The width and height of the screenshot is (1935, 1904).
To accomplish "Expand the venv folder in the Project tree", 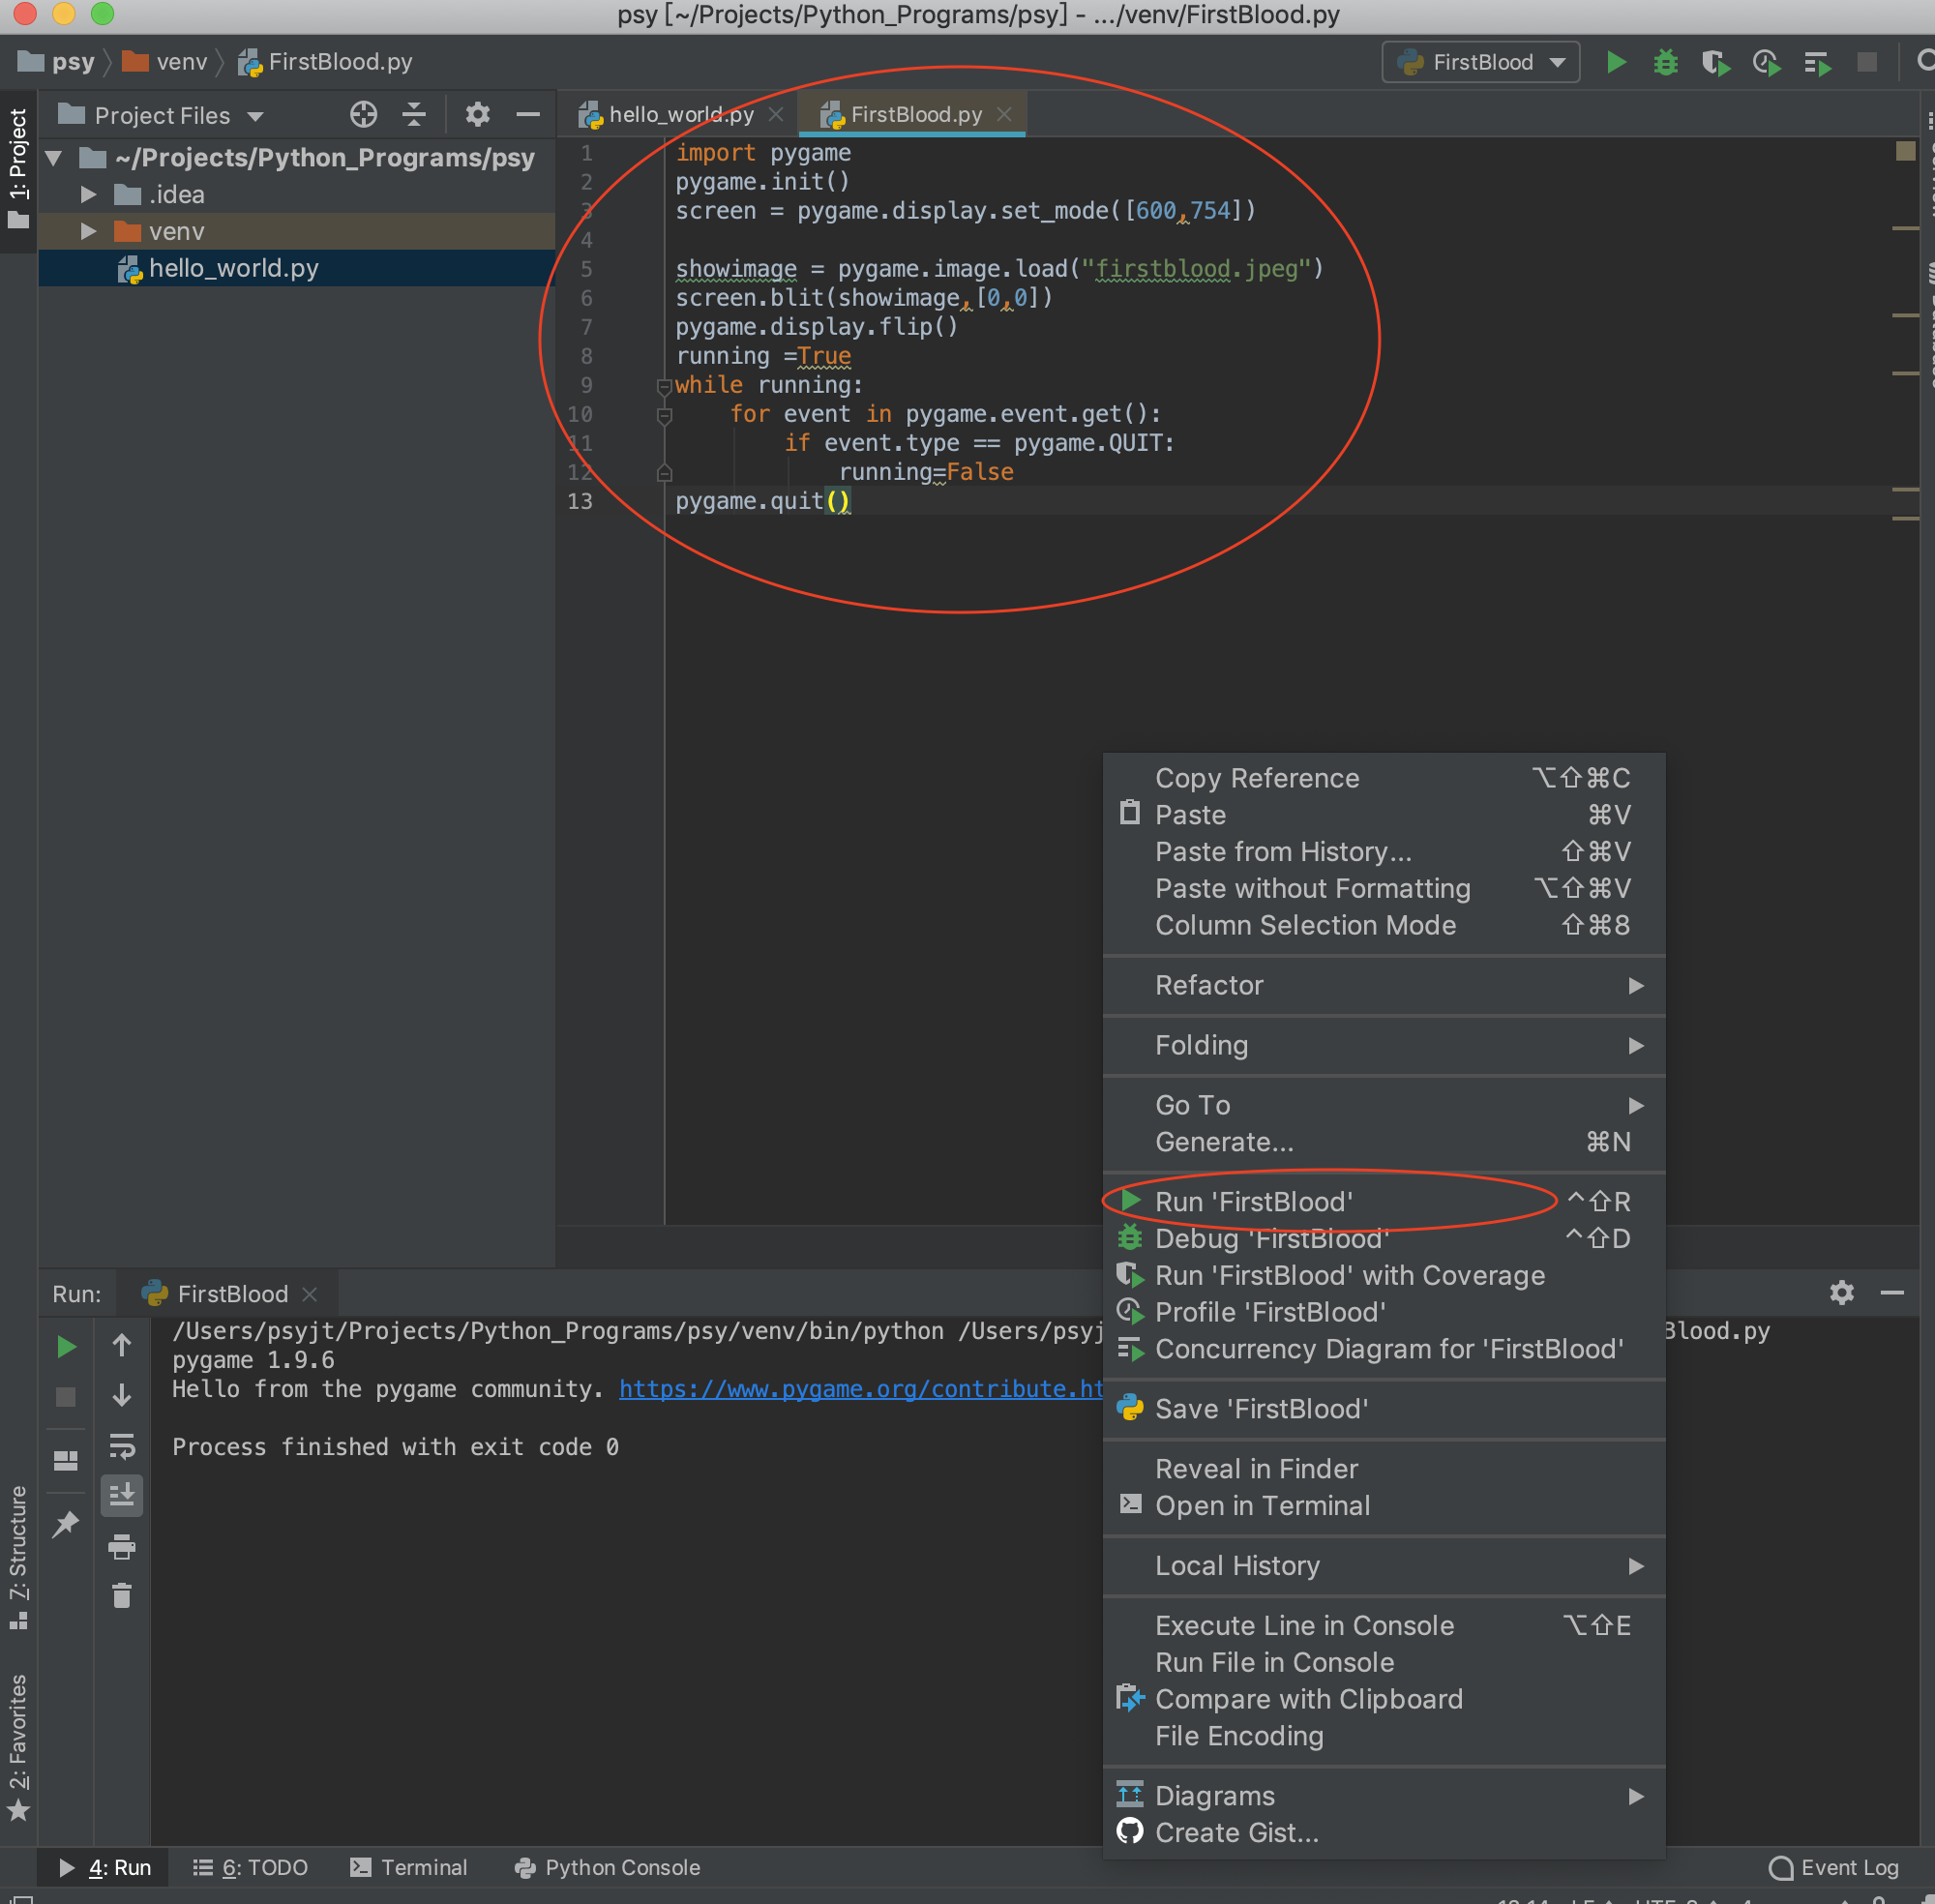I will tap(89, 231).
